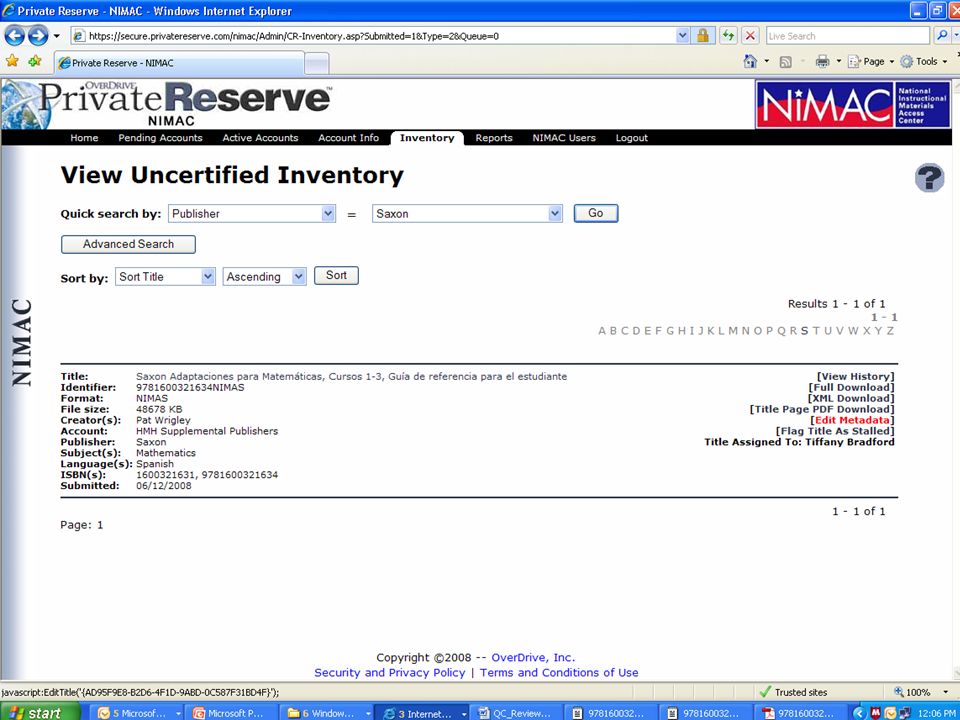The width and height of the screenshot is (960, 720).
Task: Click the Go button
Action: tap(596, 213)
